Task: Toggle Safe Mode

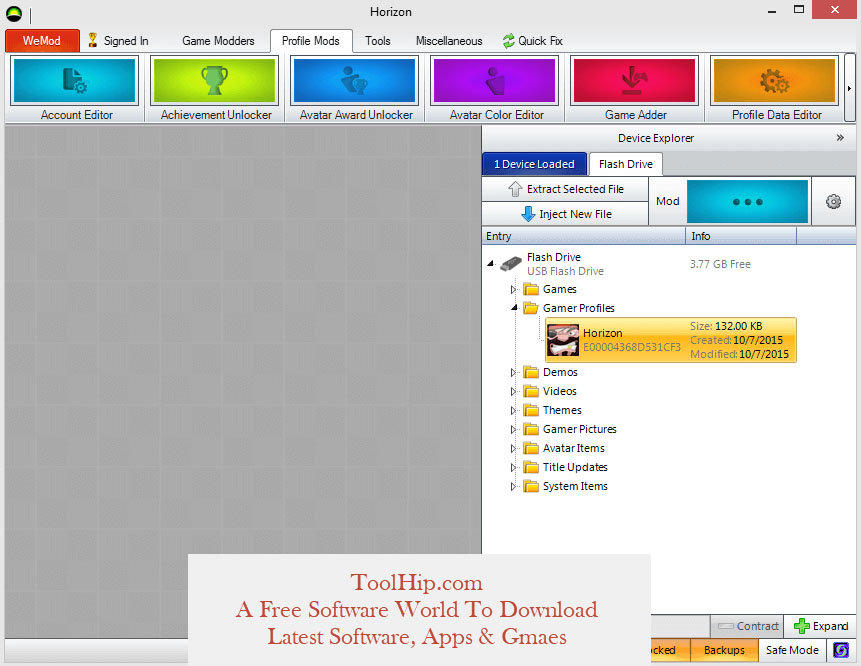Action: point(792,650)
